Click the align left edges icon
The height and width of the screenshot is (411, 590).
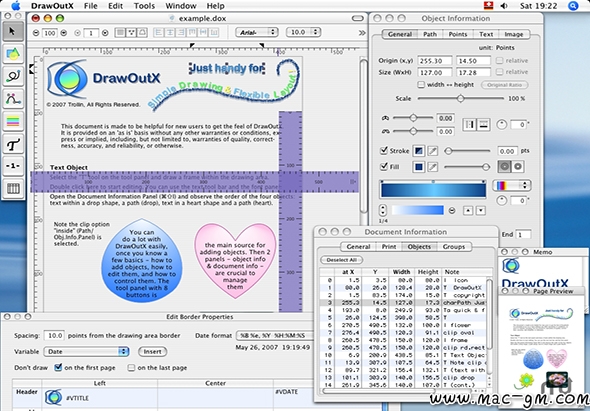coord(159,32)
